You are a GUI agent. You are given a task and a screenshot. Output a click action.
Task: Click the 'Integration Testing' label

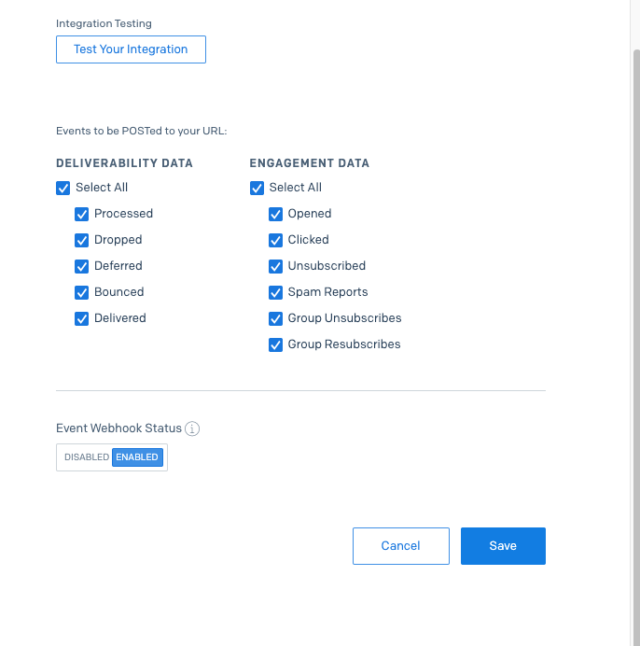click(104, 23)
